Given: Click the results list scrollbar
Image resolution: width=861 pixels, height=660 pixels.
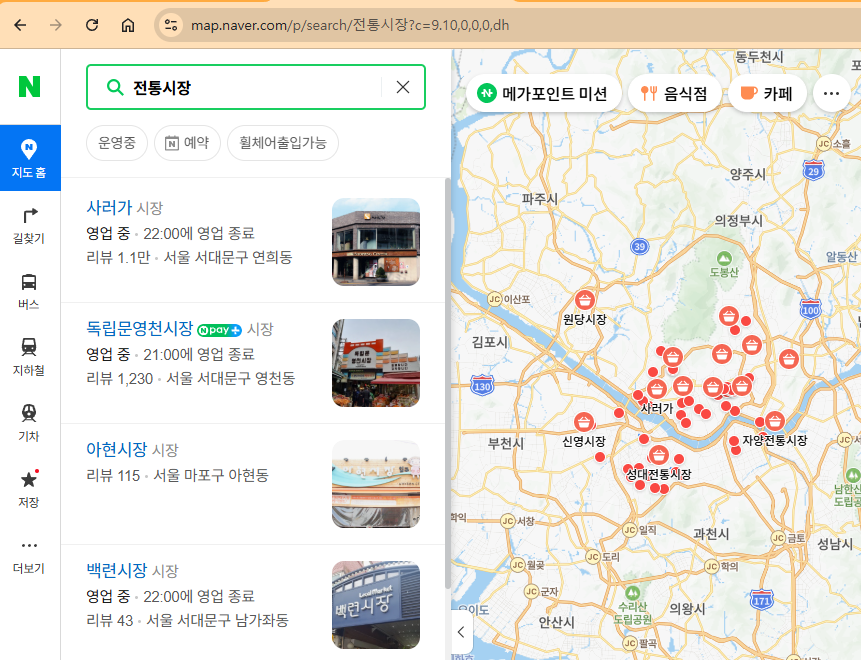Looking at the screenshot, I should [x=448, y=384].
